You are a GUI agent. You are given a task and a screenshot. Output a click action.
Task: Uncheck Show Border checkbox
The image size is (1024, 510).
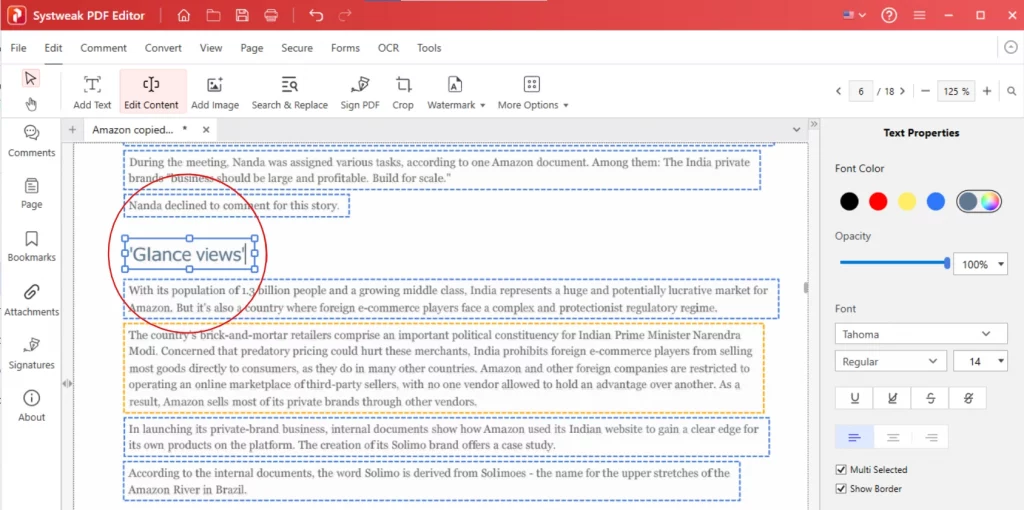coord(841,488)
